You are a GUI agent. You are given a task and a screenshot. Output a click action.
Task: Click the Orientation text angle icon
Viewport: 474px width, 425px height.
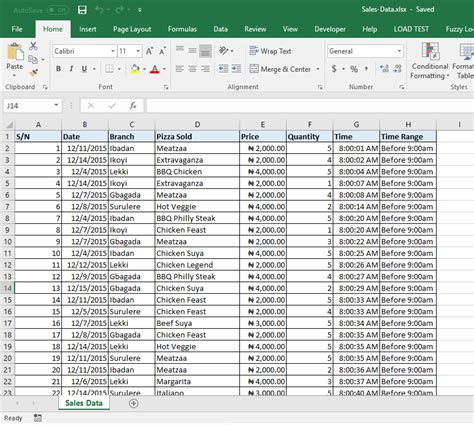[223, 51]
